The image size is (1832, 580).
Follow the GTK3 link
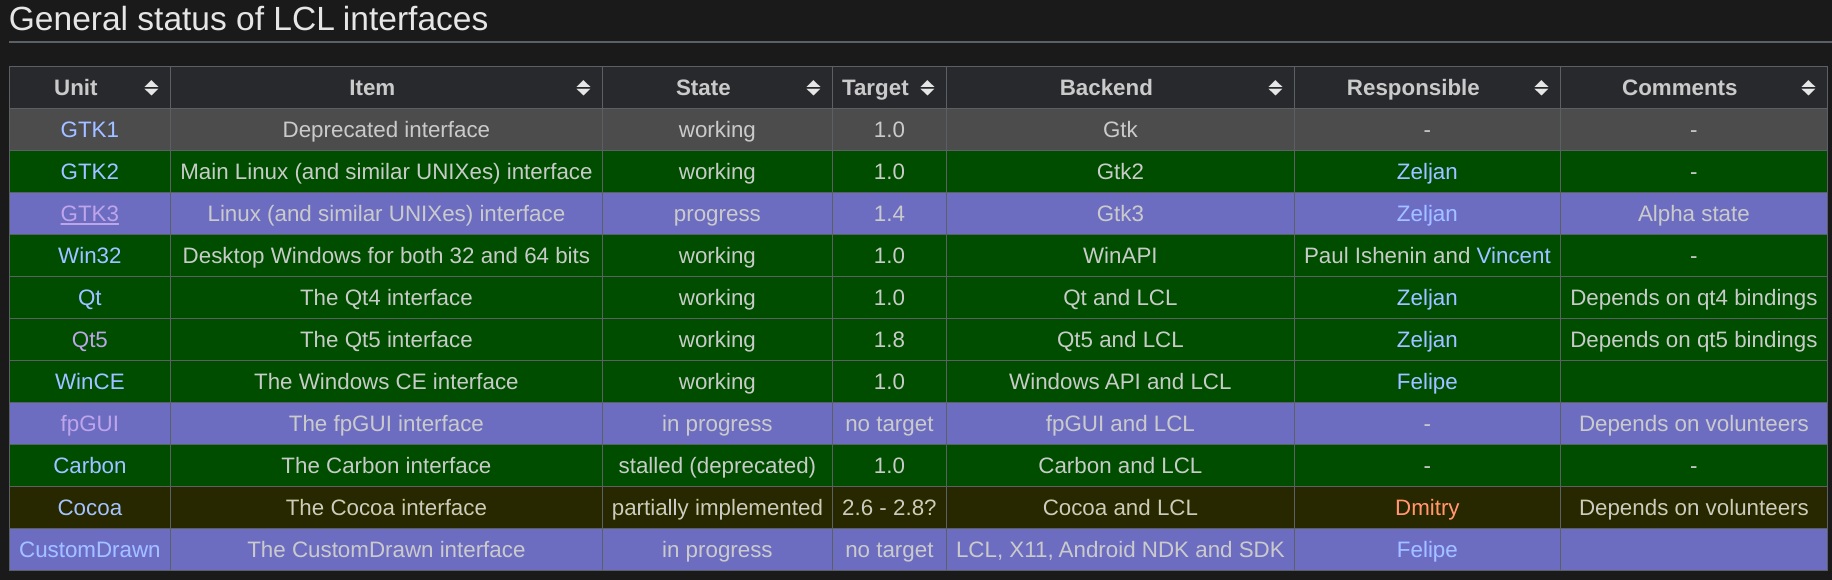coord(90,214)
